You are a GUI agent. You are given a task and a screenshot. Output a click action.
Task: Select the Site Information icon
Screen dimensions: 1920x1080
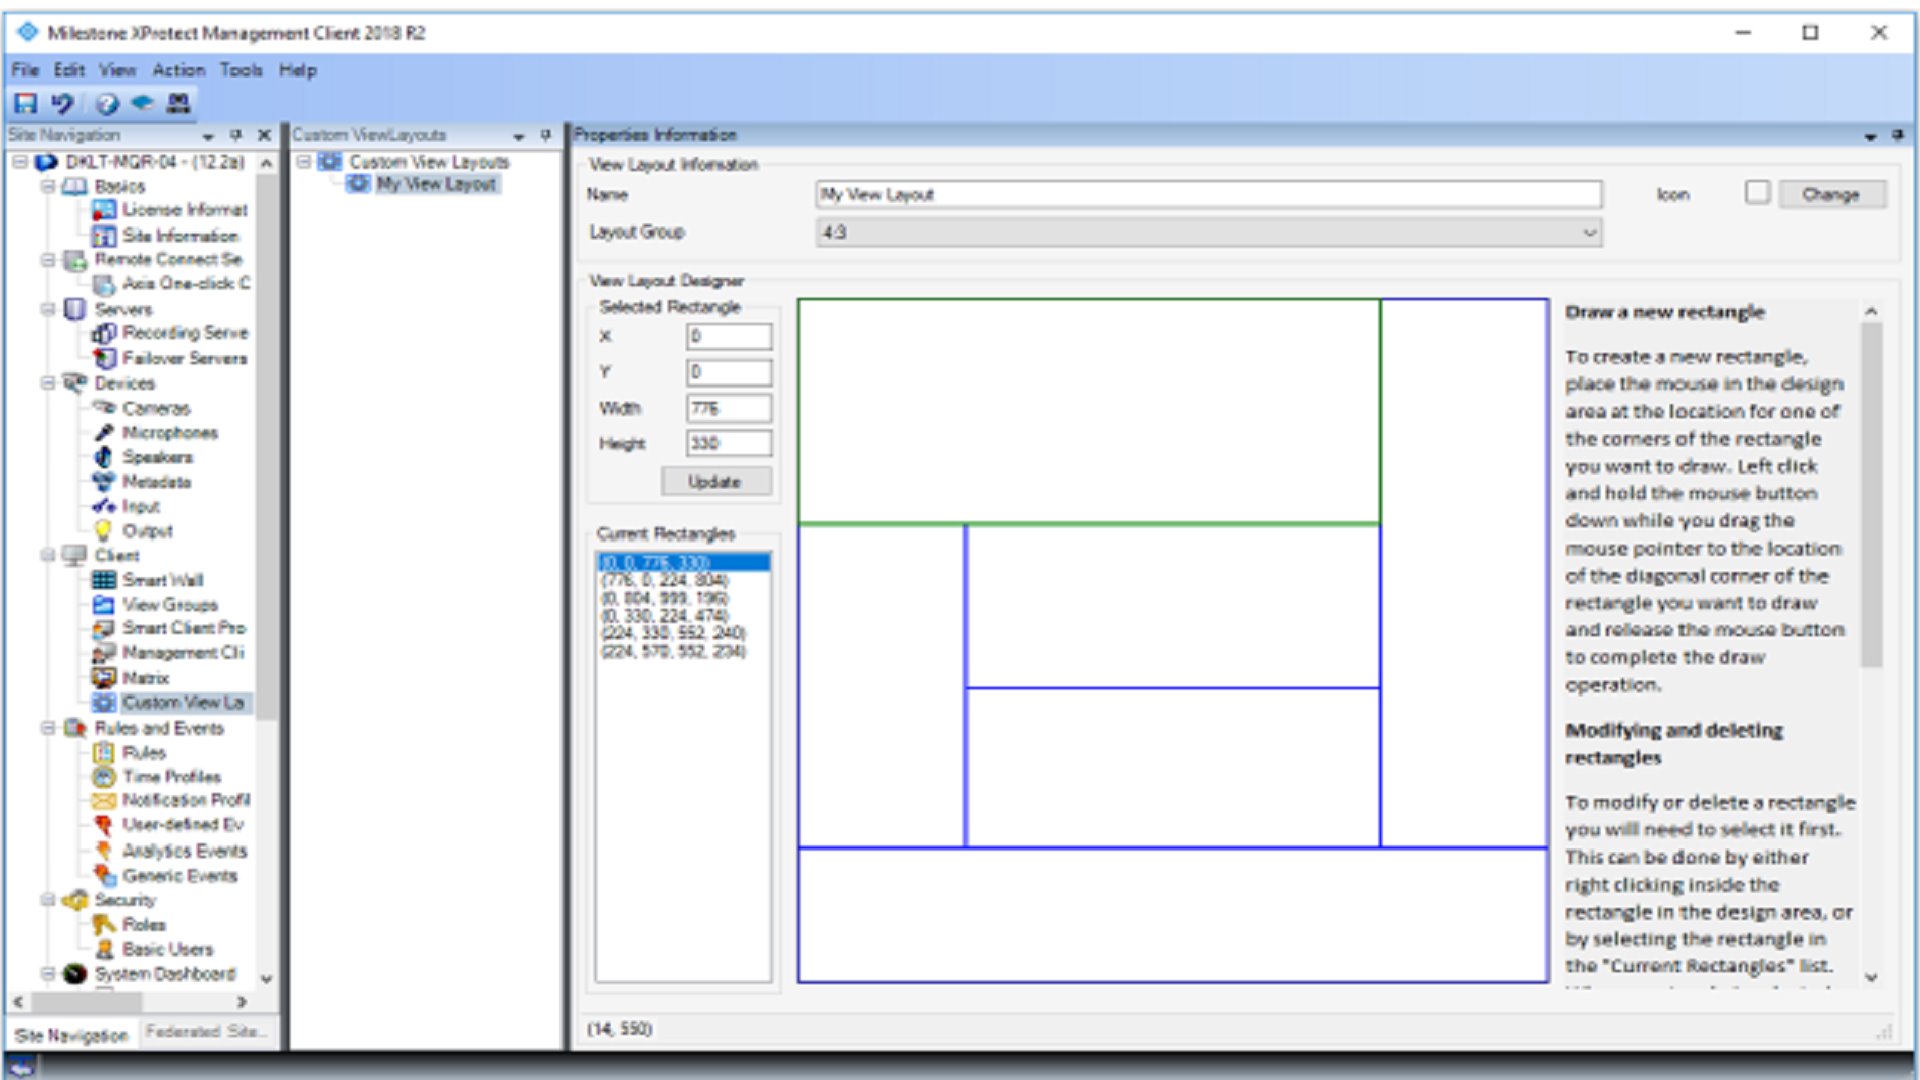pyautogui.click(x=104, y=236)
